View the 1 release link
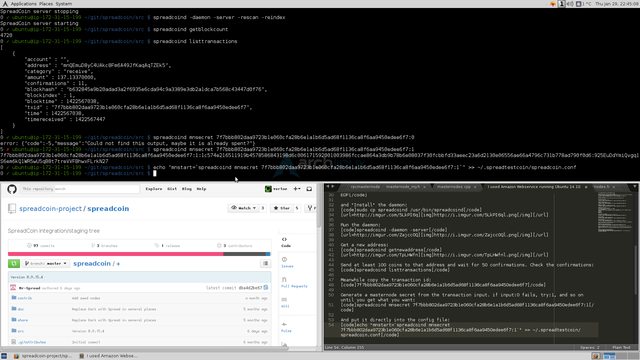This screenshot has height=360, width=640. click(167, 246)
